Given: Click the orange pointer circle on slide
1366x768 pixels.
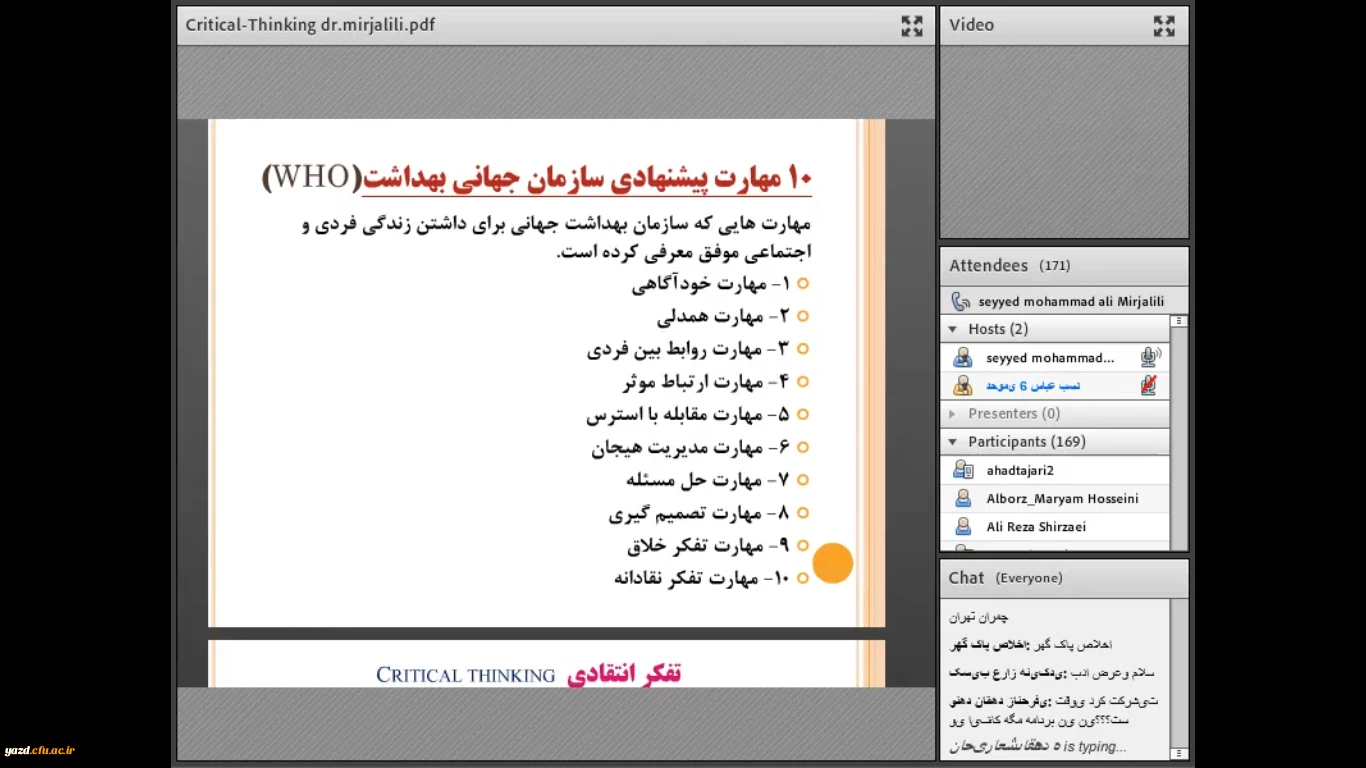Looking at the screenshot, I should 832,563.
